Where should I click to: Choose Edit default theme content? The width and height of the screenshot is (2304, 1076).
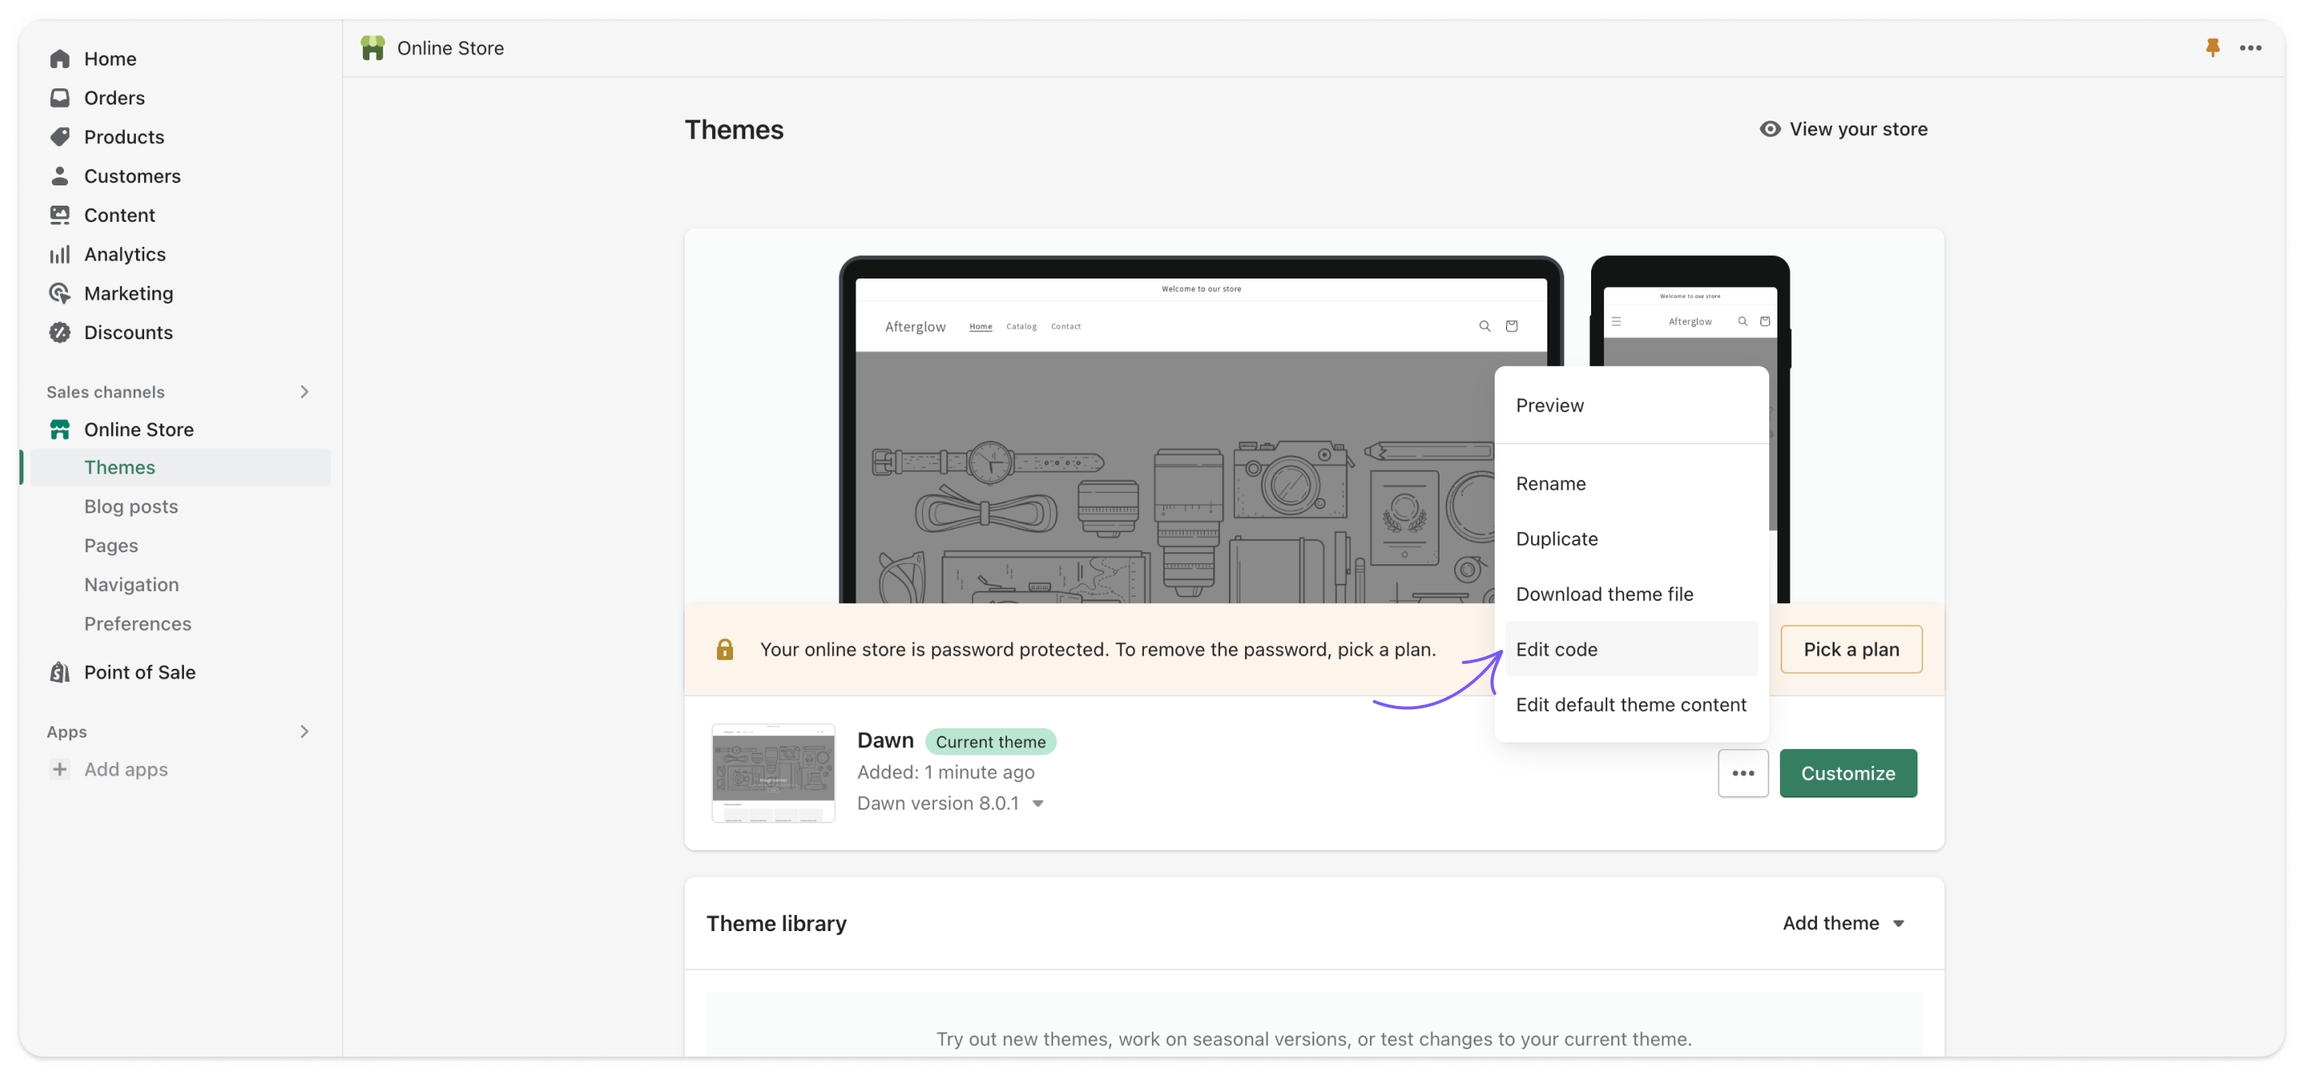[x=1631, y=704]
